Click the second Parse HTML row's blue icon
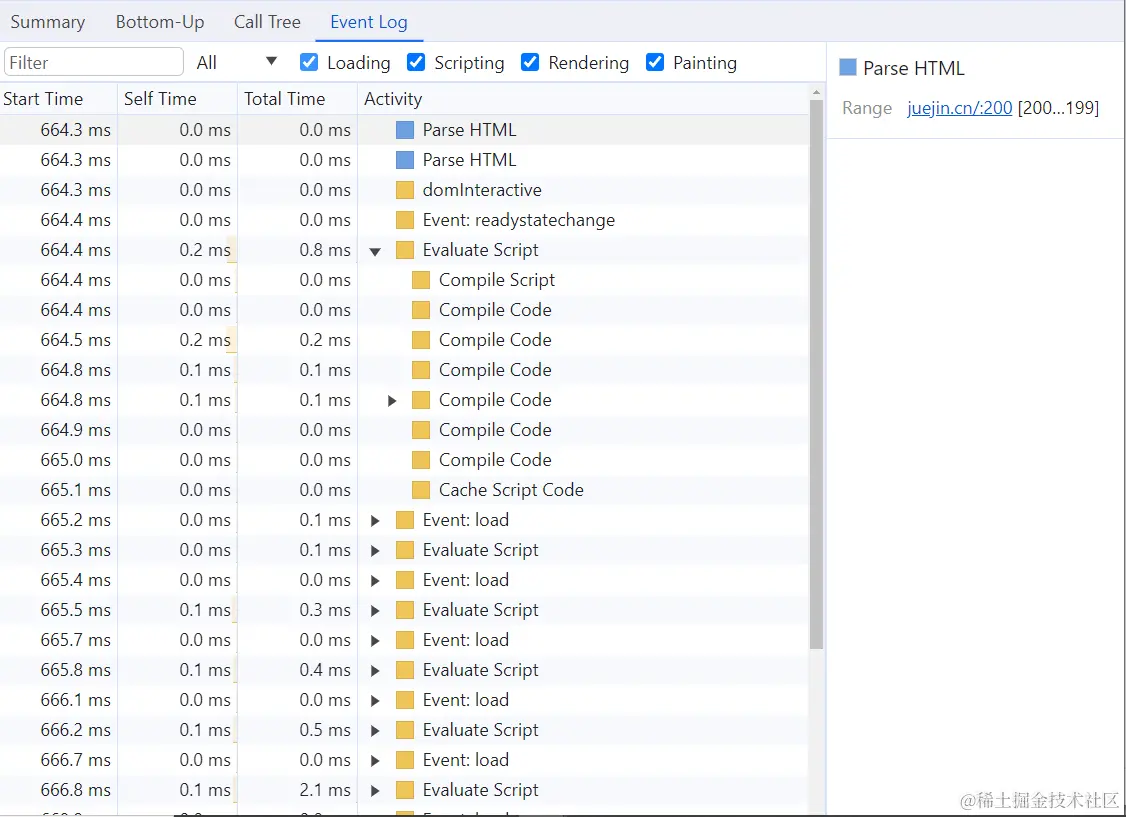The width and height of the screenshot is (1126, 817). pyautogui.click(x=405, y=160)
